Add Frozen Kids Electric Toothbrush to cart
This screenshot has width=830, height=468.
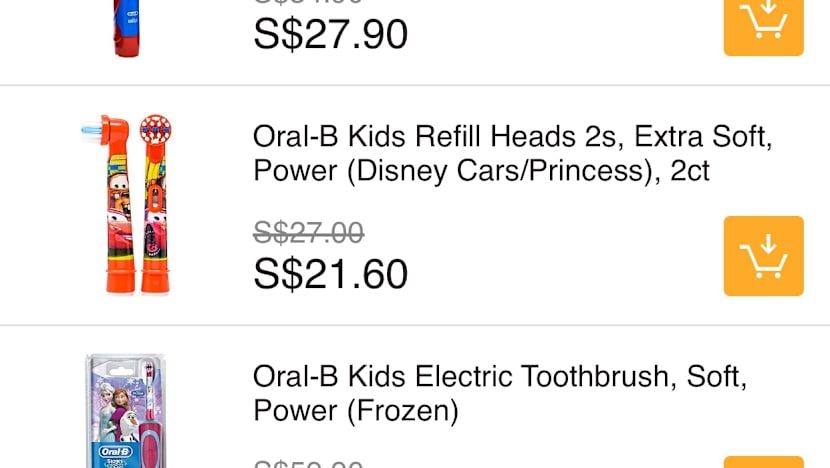coord(763,462)
